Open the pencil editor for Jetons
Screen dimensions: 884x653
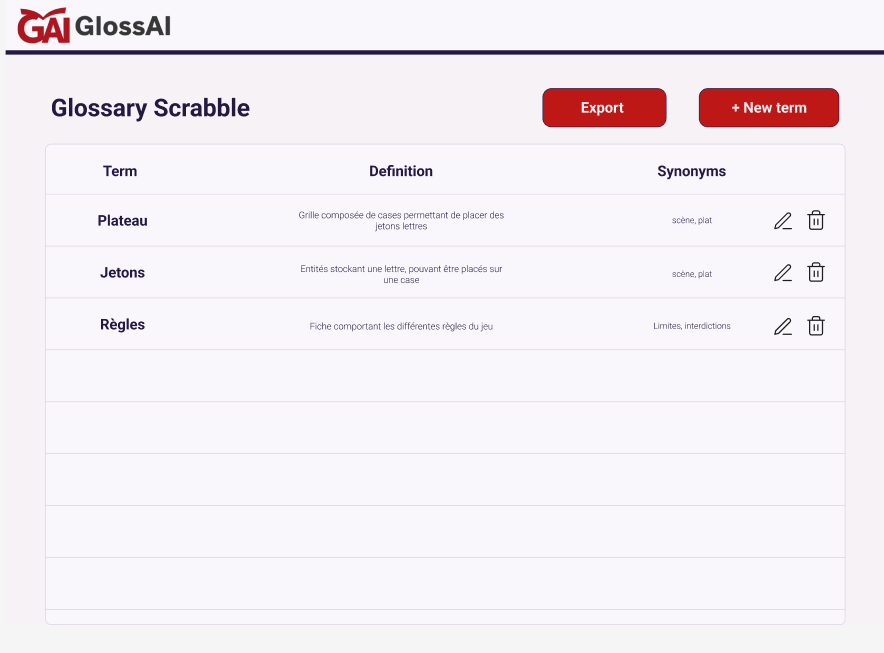pos(783,273)
